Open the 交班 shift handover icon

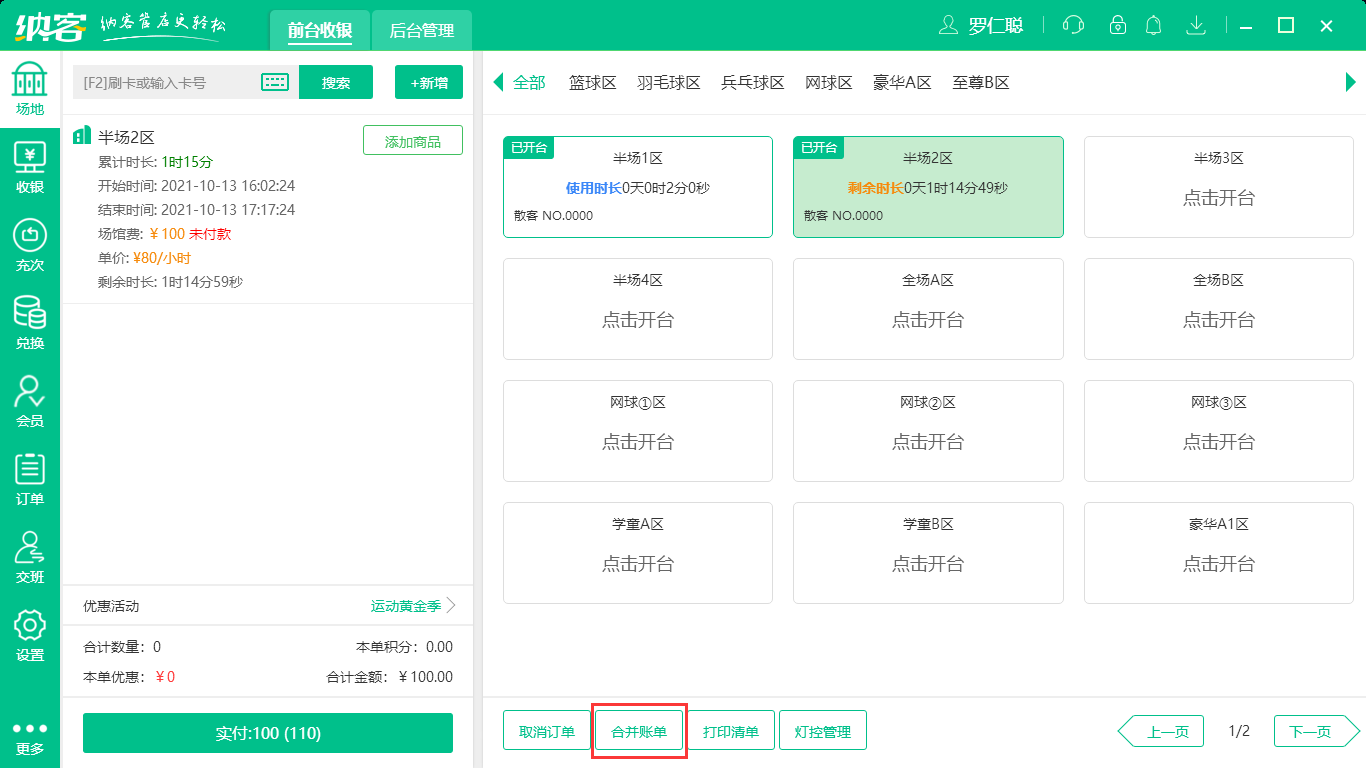coord(30,556)
